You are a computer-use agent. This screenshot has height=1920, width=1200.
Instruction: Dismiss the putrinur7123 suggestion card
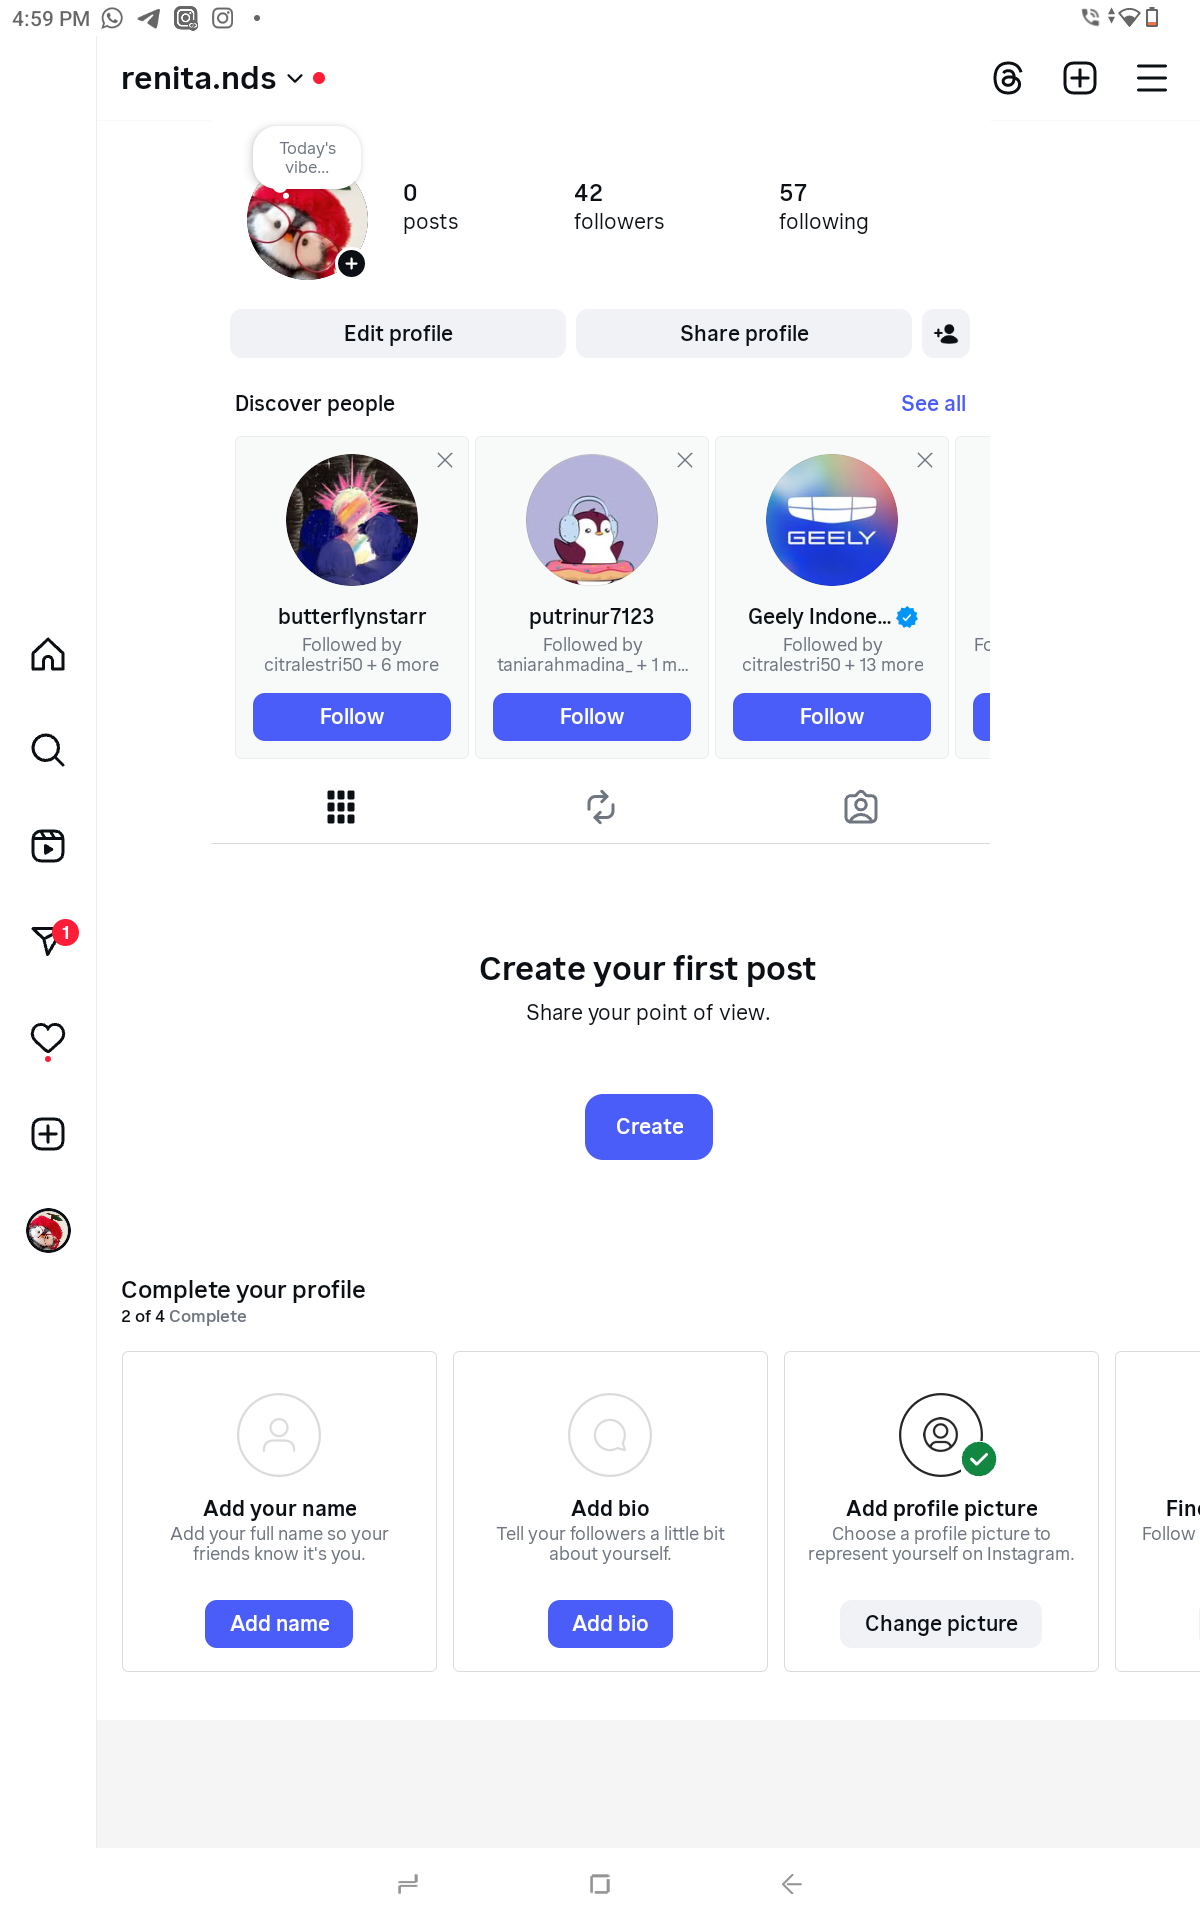(685, 460)
